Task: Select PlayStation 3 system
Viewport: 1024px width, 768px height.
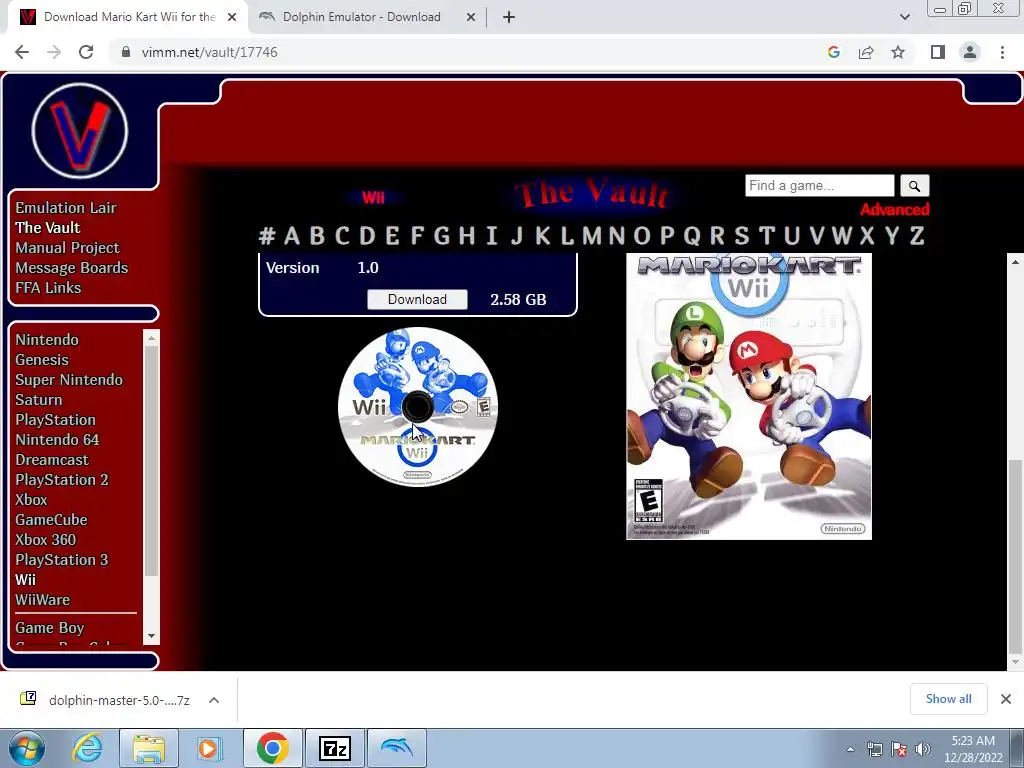Action: point(61,560)
